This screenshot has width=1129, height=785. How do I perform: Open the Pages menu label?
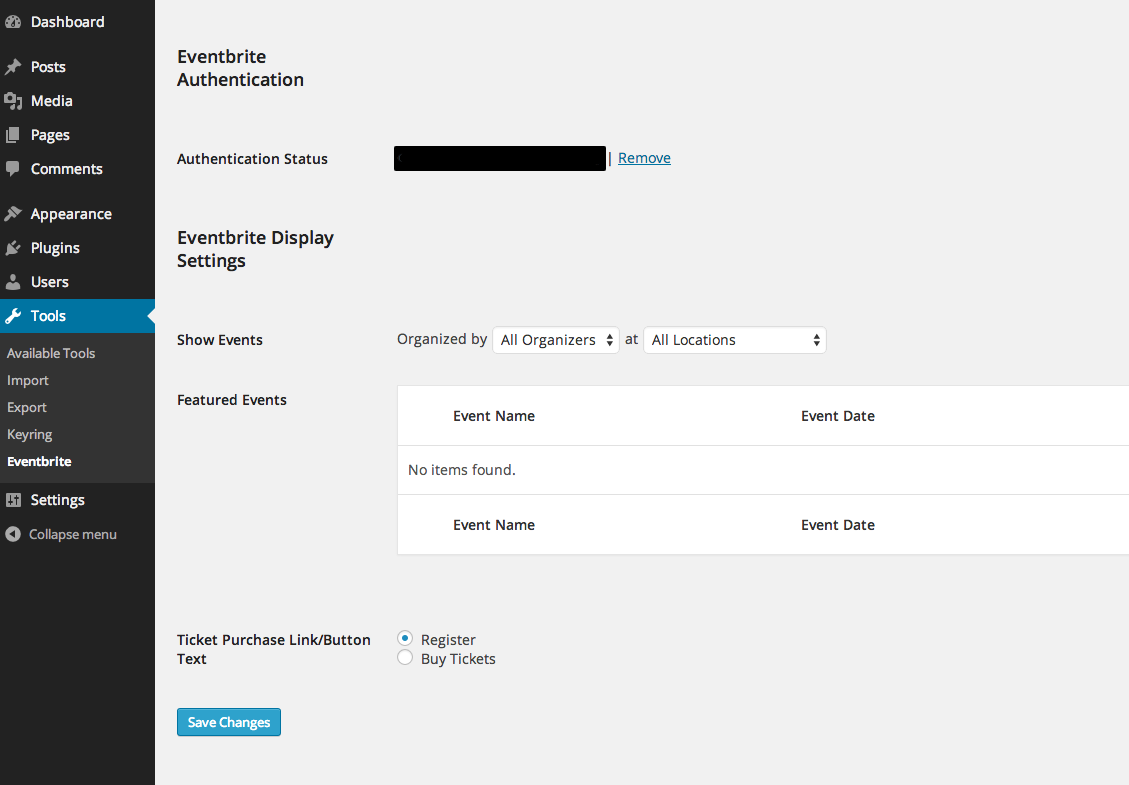point(50,135)
